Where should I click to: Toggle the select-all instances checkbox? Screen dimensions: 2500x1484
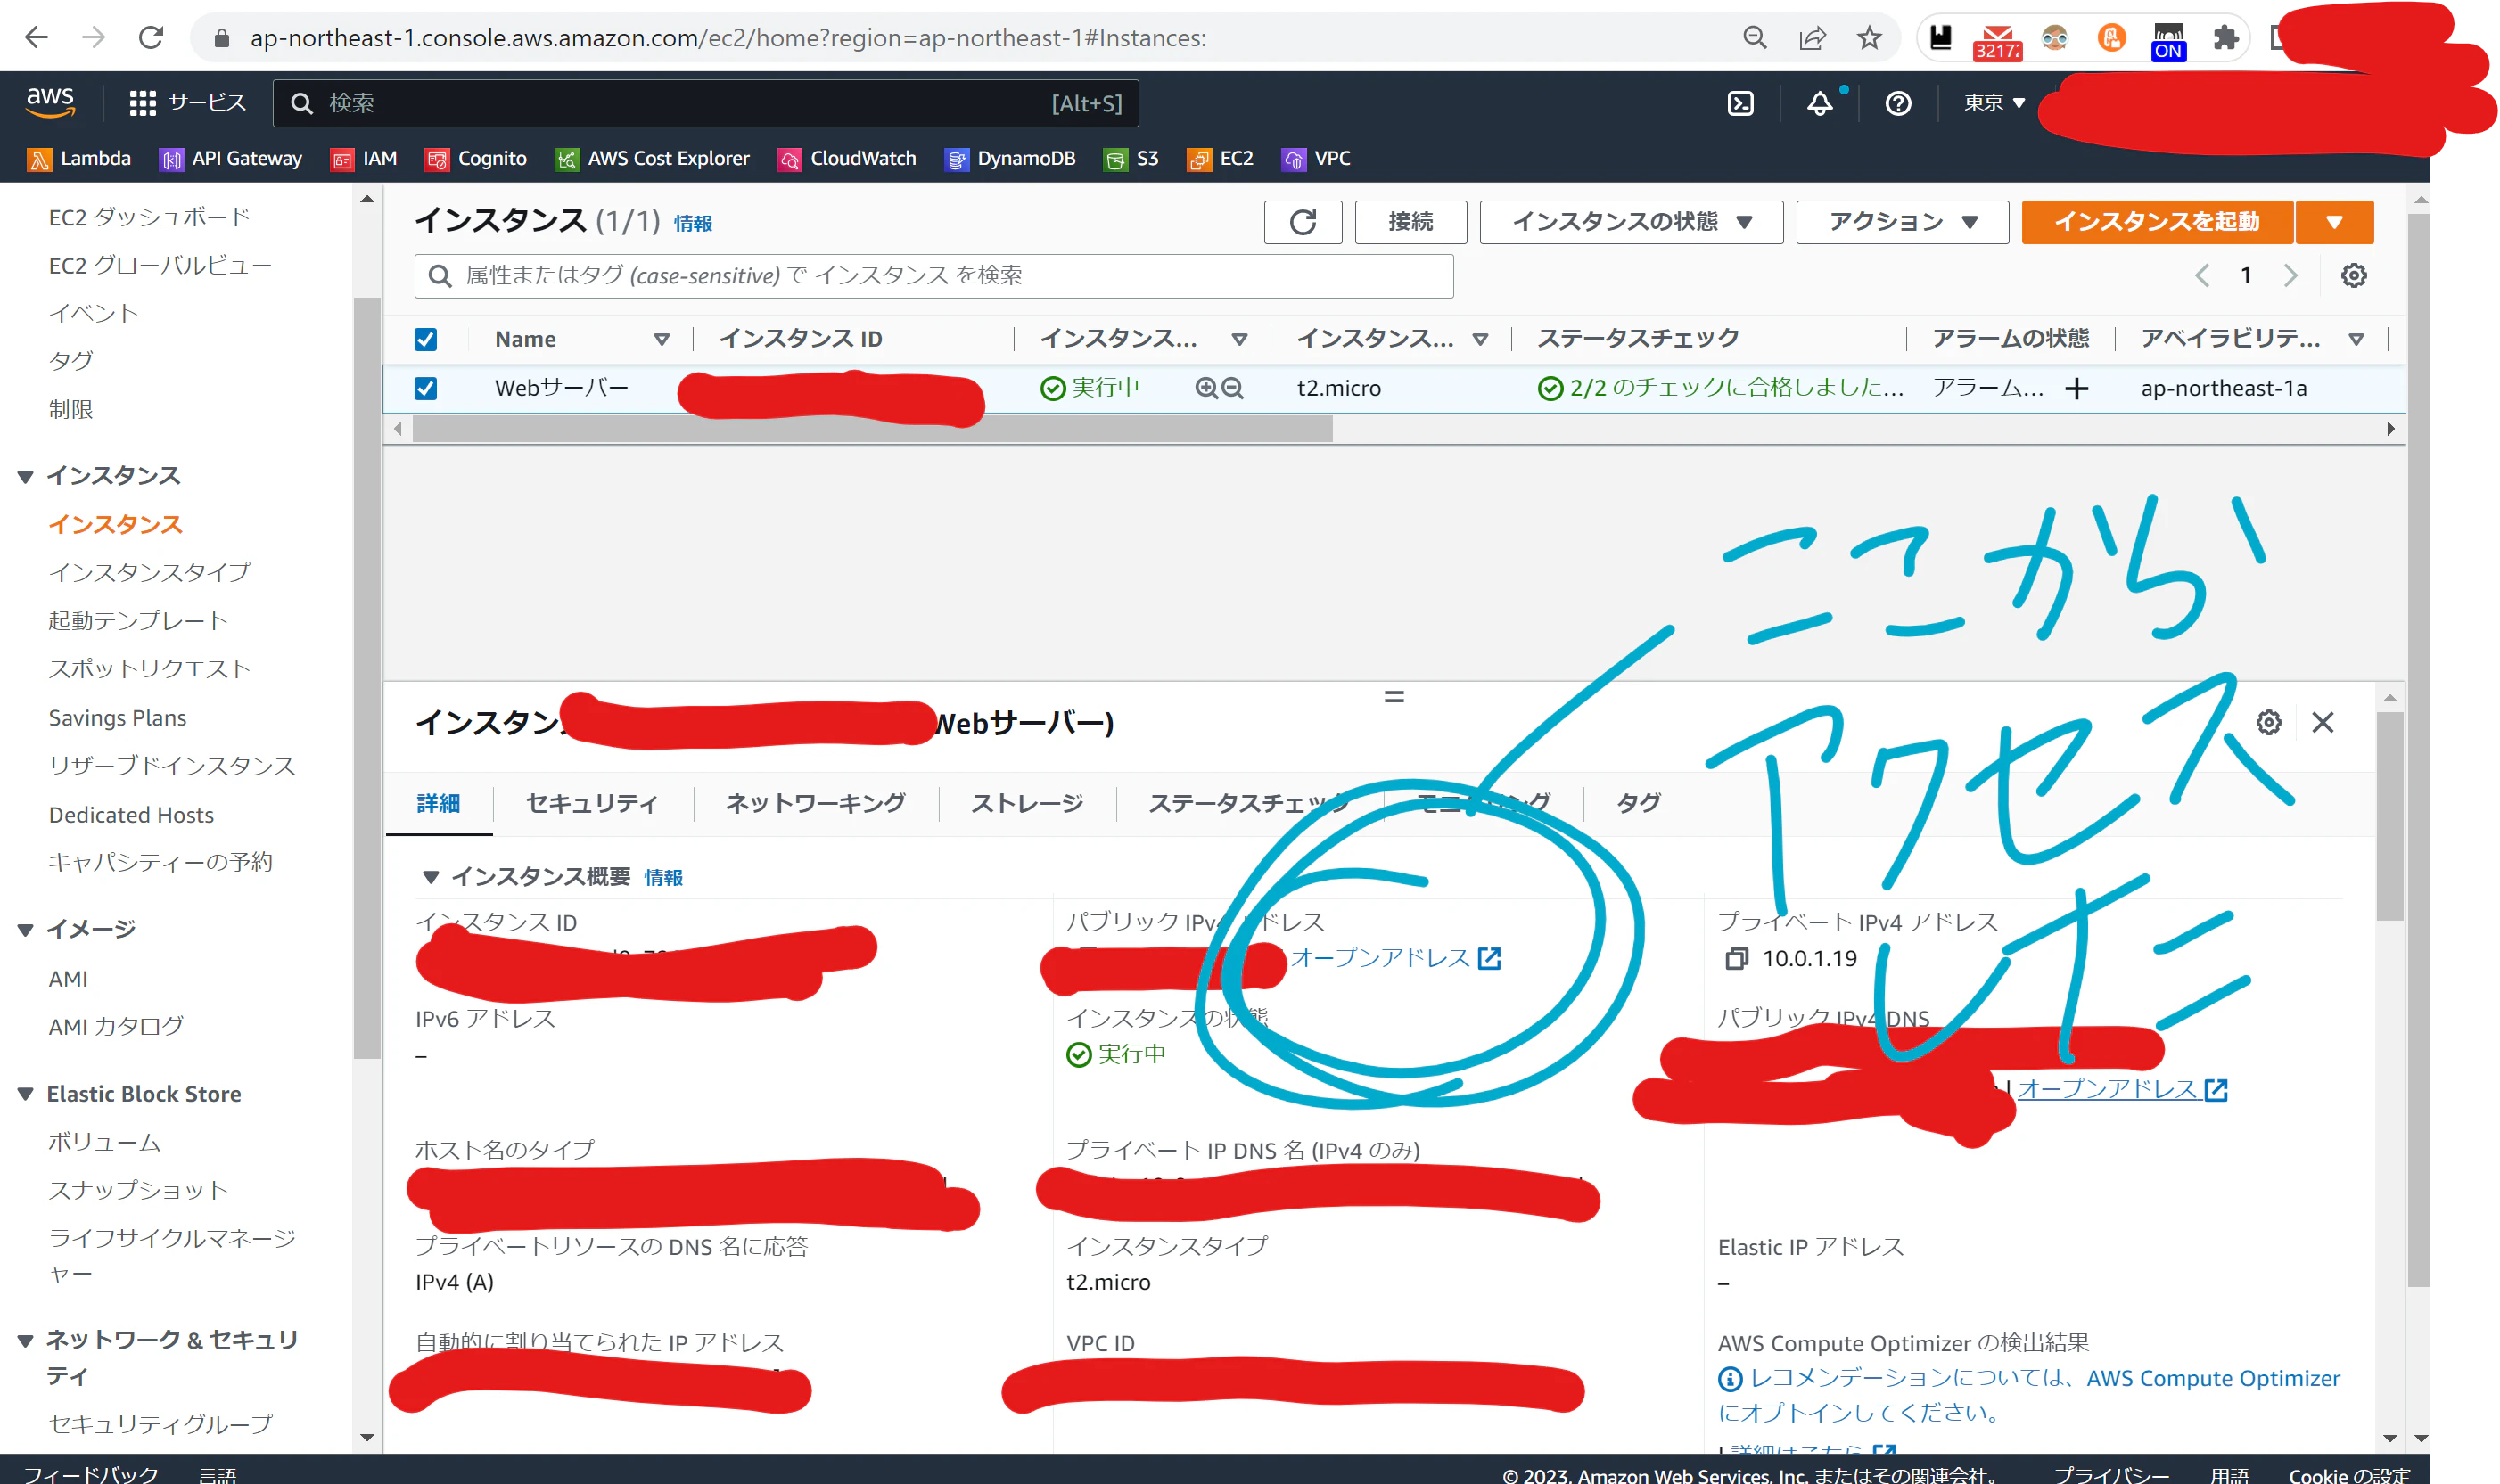(x=426, y=339)
